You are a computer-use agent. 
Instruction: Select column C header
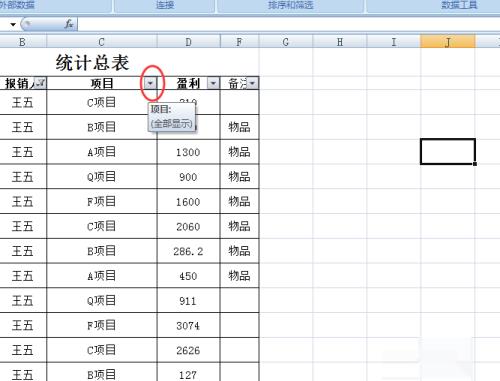coord(102,42)
